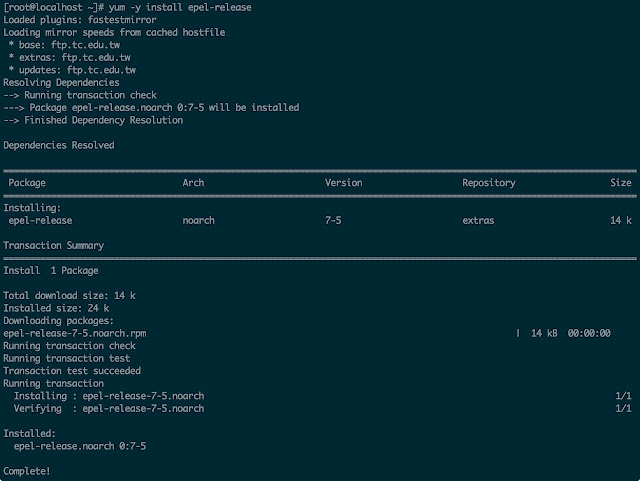Viewport: 640px width, 481px height.
Task: Click the '[root@localhost ~]#' prompt
Action: coord(54,7)
